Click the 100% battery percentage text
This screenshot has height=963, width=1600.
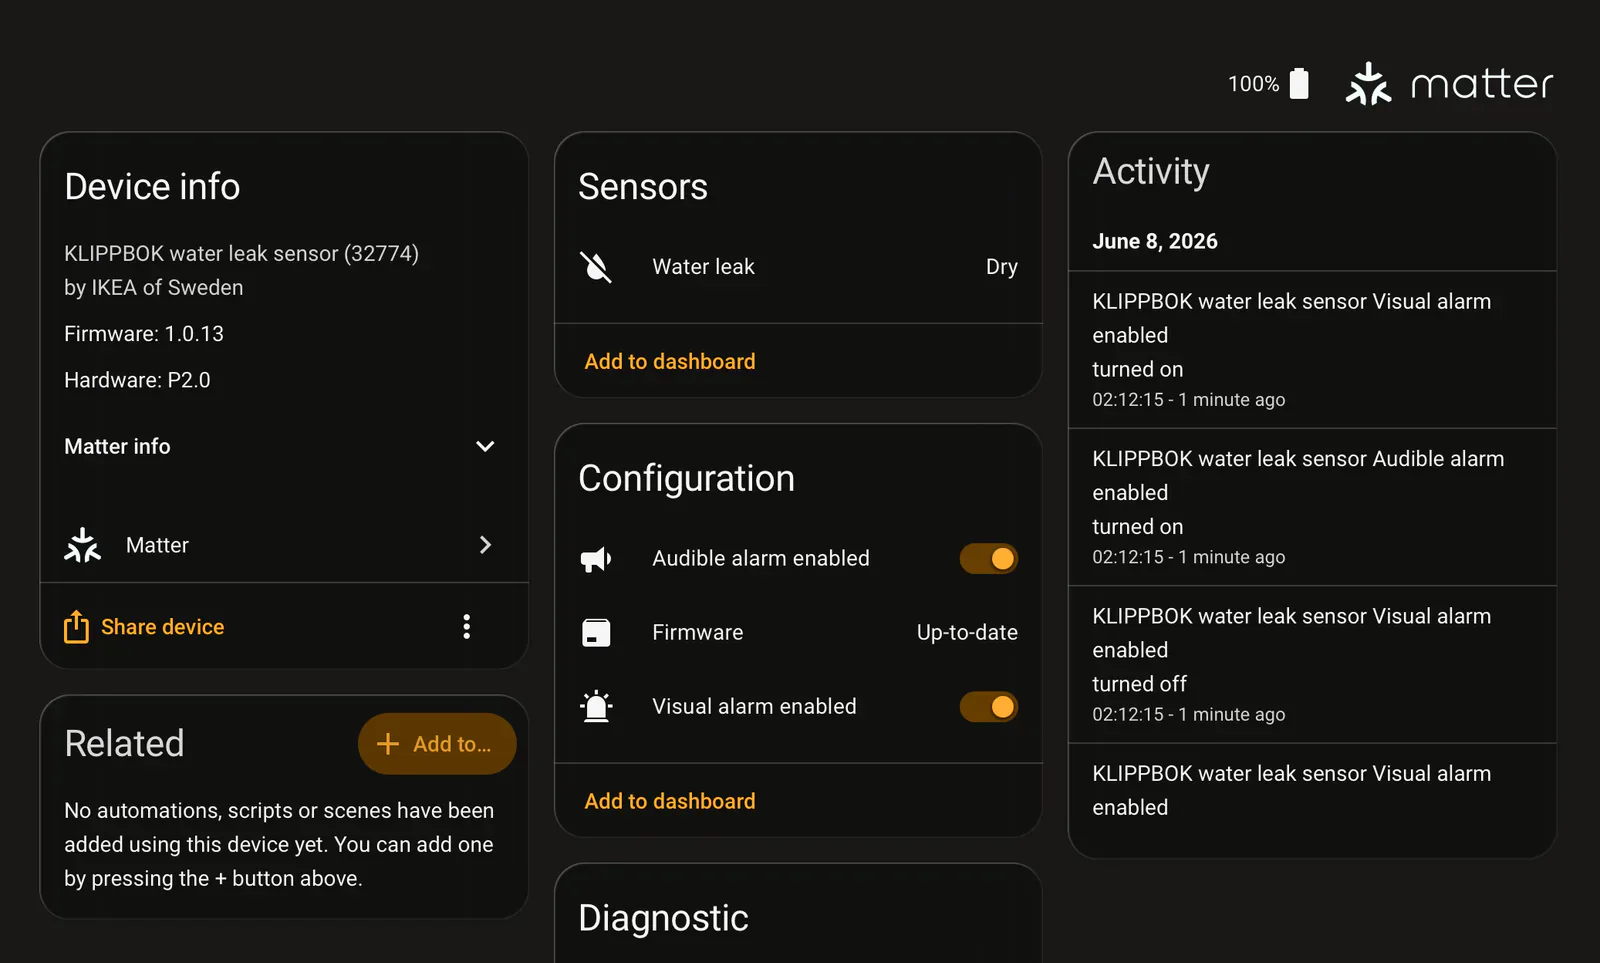click(x=1254, y=84)
